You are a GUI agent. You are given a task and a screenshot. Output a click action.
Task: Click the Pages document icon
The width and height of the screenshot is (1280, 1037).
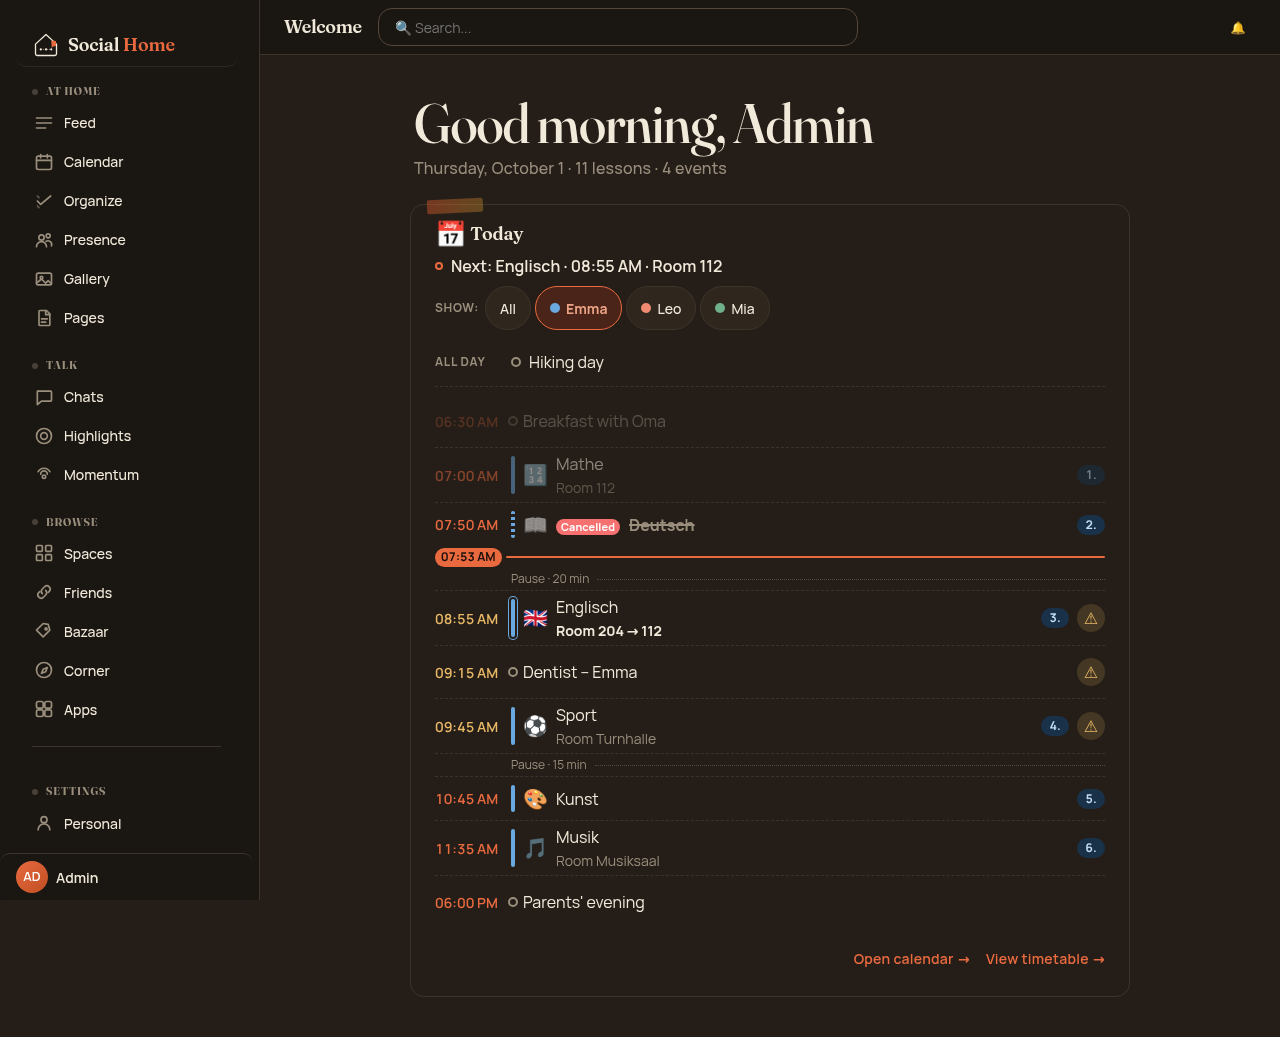pyautogui.click(x=44, y=318)
